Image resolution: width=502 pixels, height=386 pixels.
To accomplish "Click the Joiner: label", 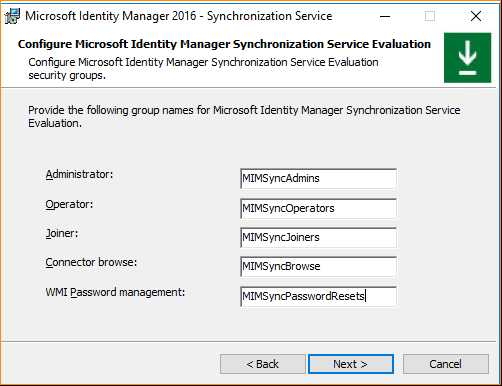I will (x=62, y=233).
